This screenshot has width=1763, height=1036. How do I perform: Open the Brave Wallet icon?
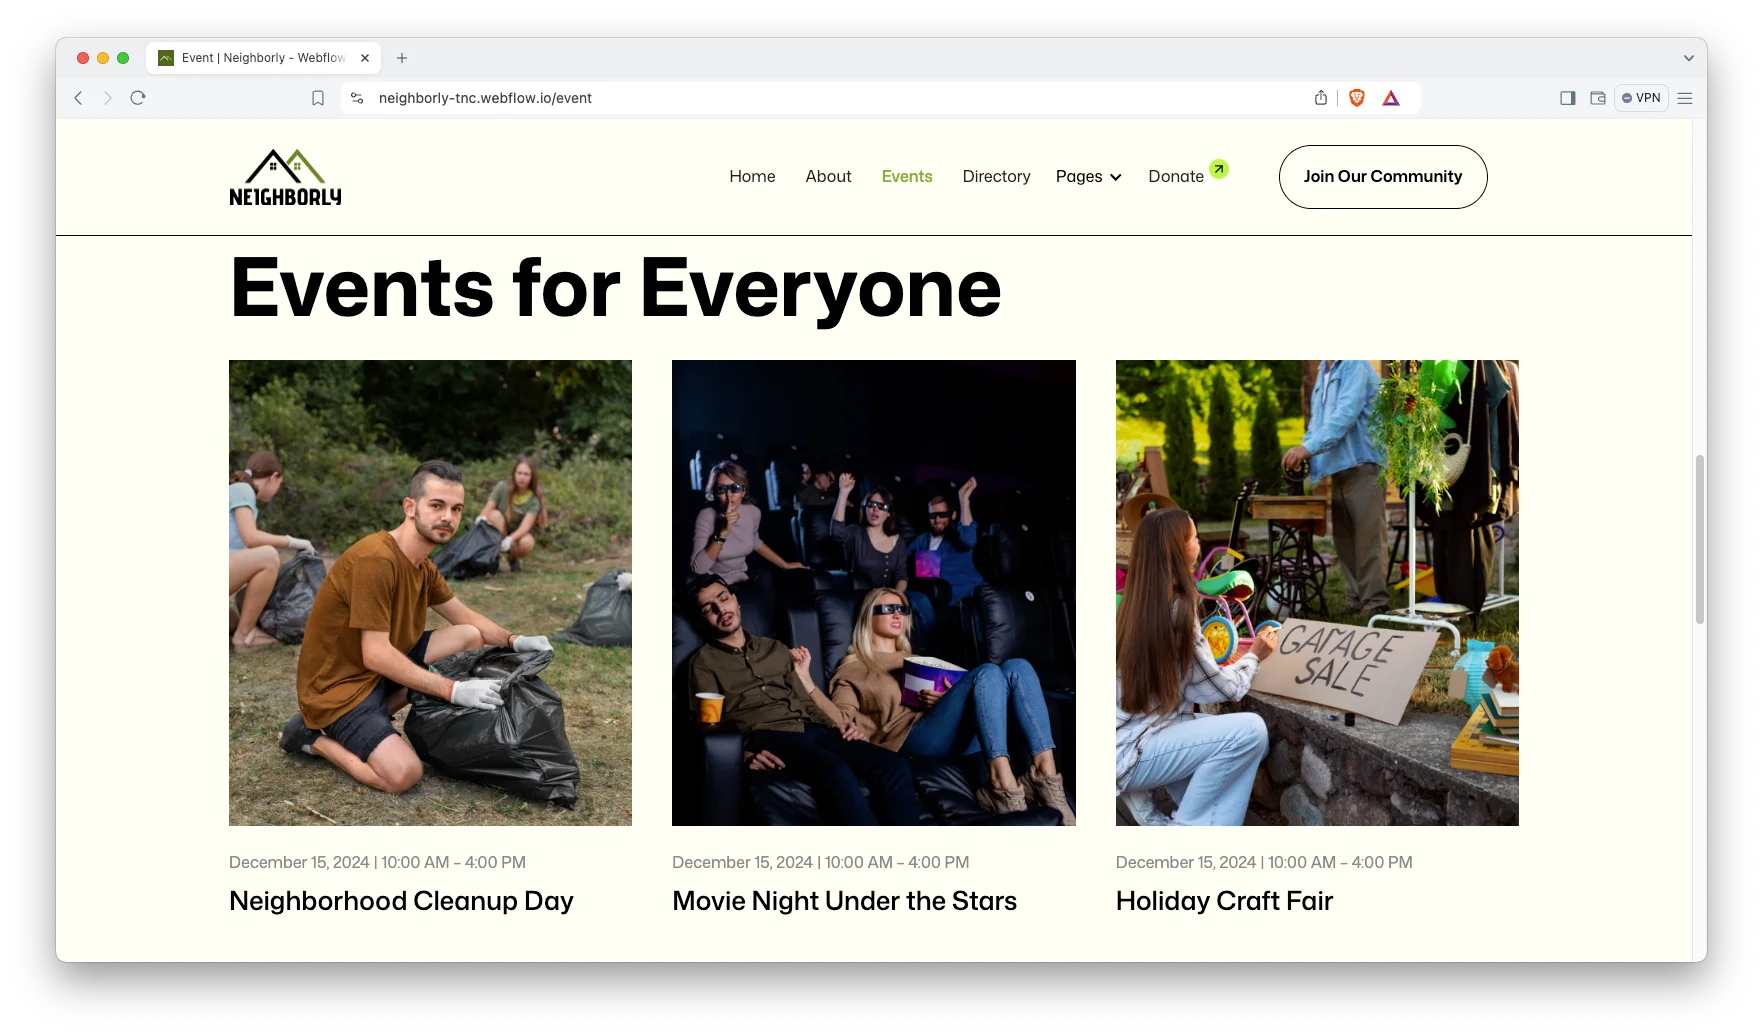pyautogui.click(x=1598, y=98)
